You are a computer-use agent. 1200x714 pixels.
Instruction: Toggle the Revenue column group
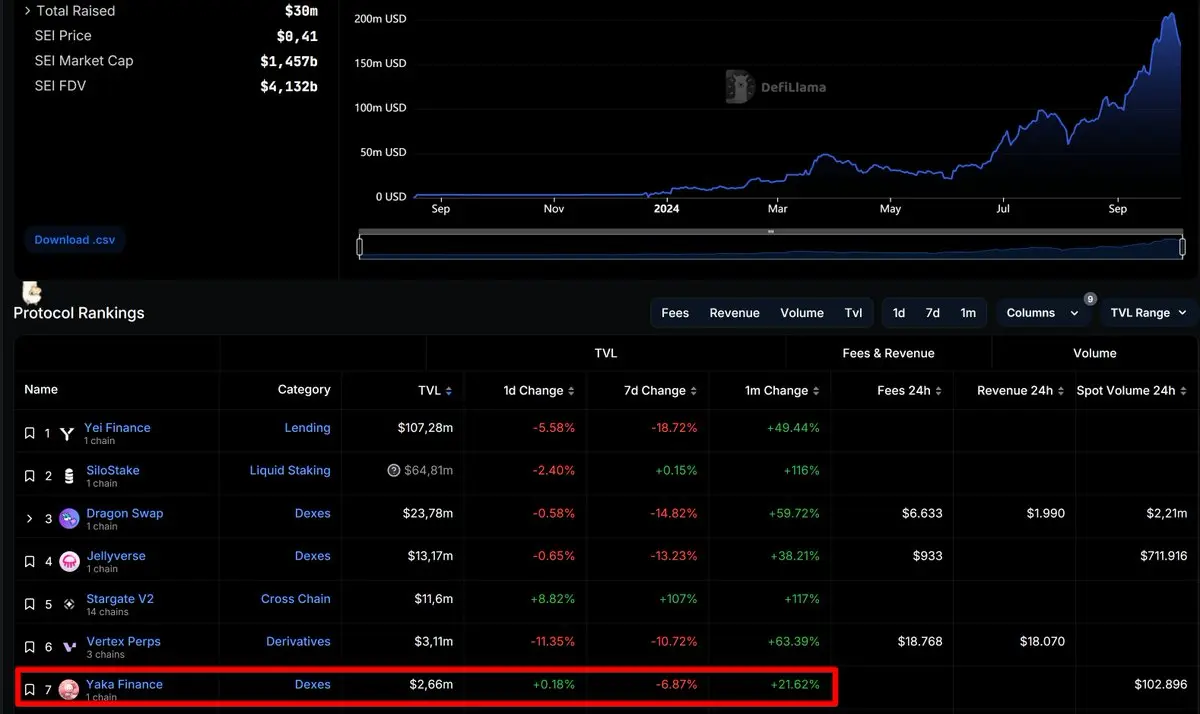[735, 313]
